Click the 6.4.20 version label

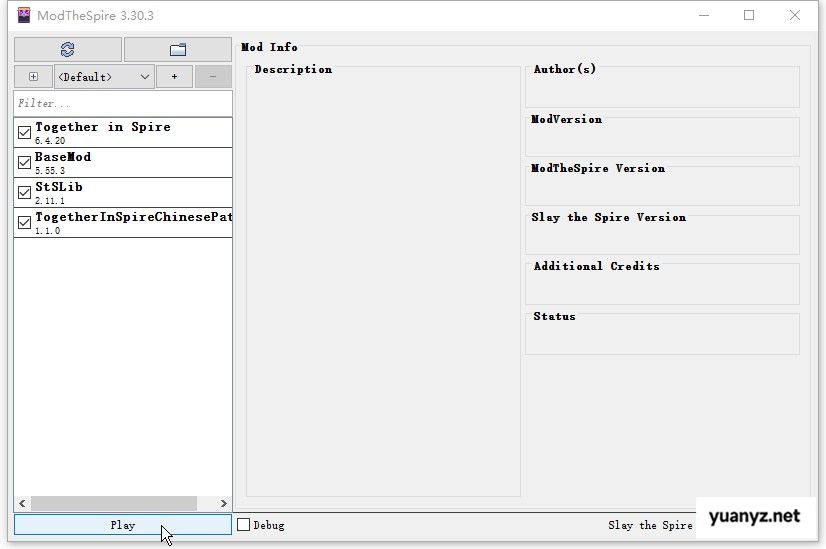coord(50,141)
